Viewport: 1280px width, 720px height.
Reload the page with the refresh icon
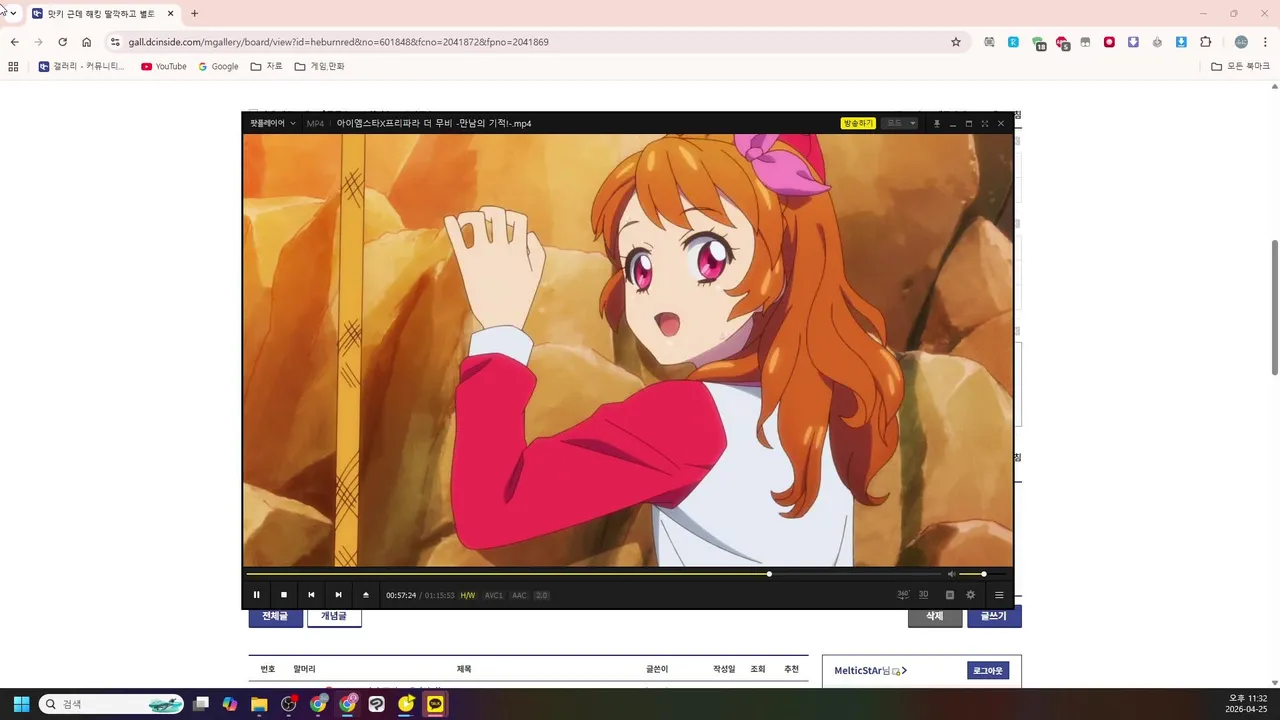pyautogui.click(x=62, y=42)
